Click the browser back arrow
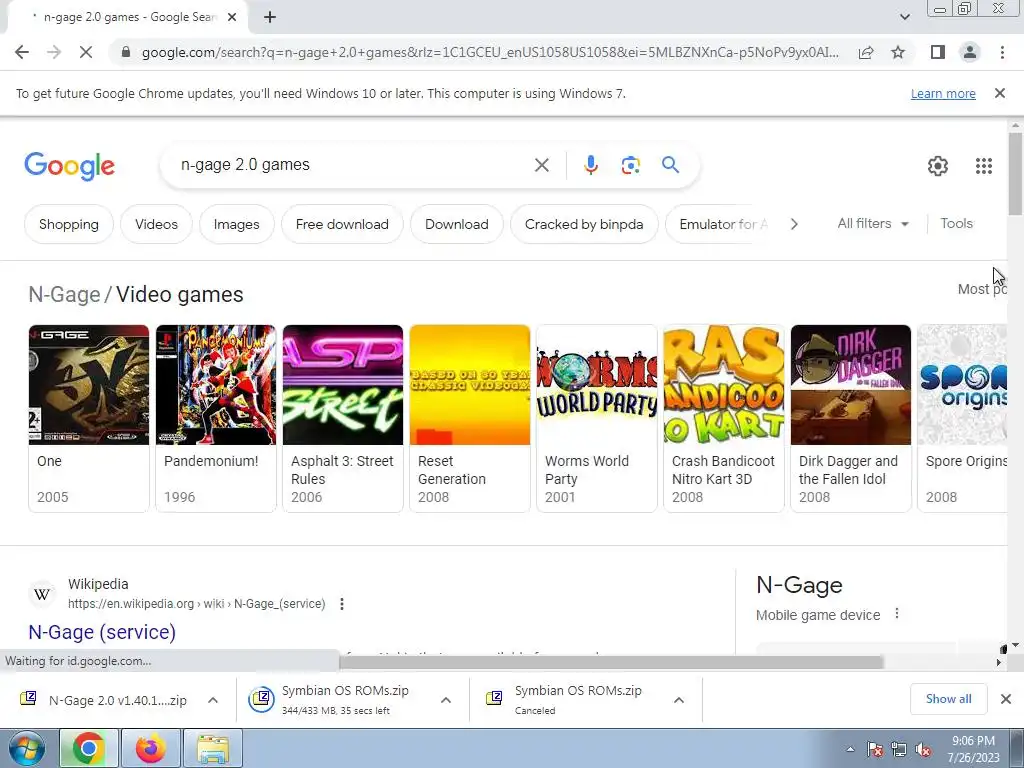Screen dimensions: 1024x768 pos(22,52)
